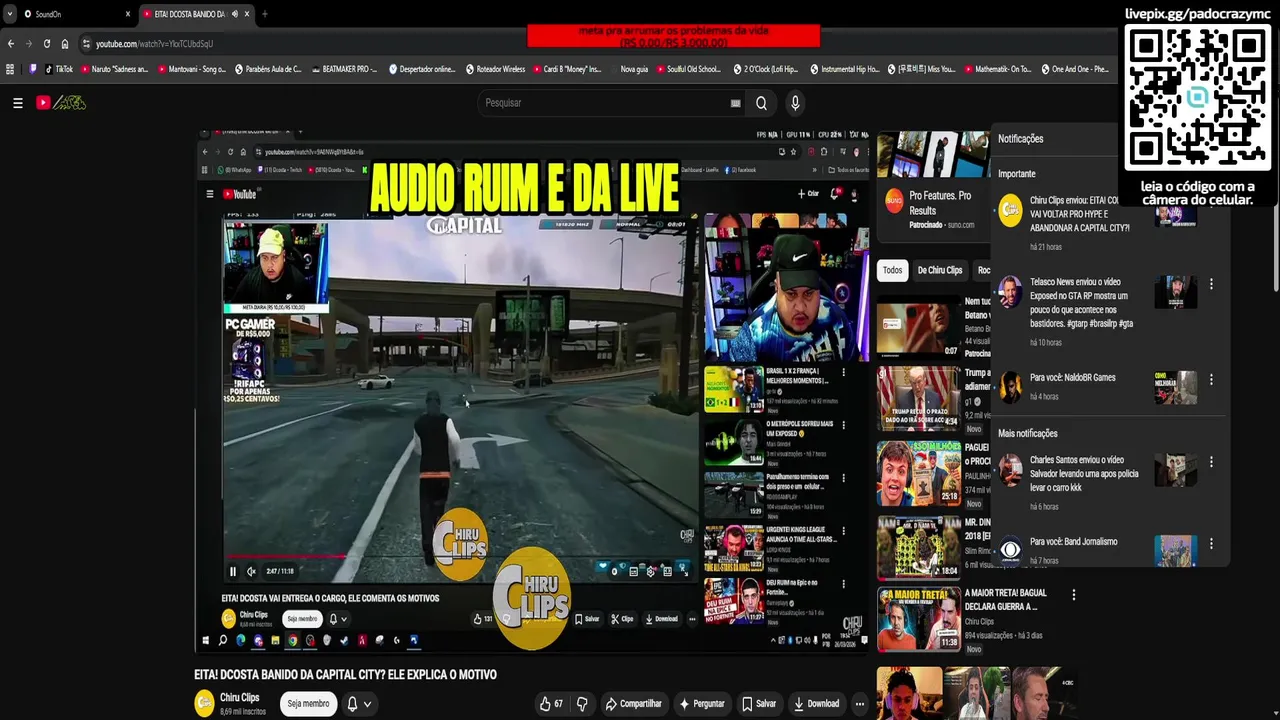Open the Twitch bookmark icon
The width and height of the screenshot is (1280, 720).
pyautogui.click(x=33, y=69)
